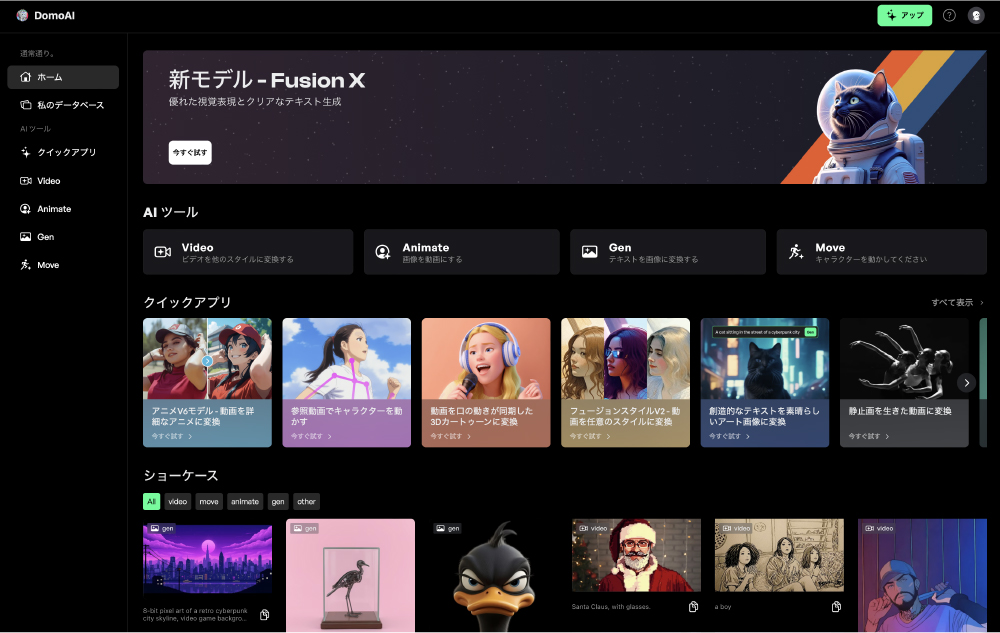Filter showcase by gen tag
This screenshot has width=1000, height=633.
[x=278, y=502]
